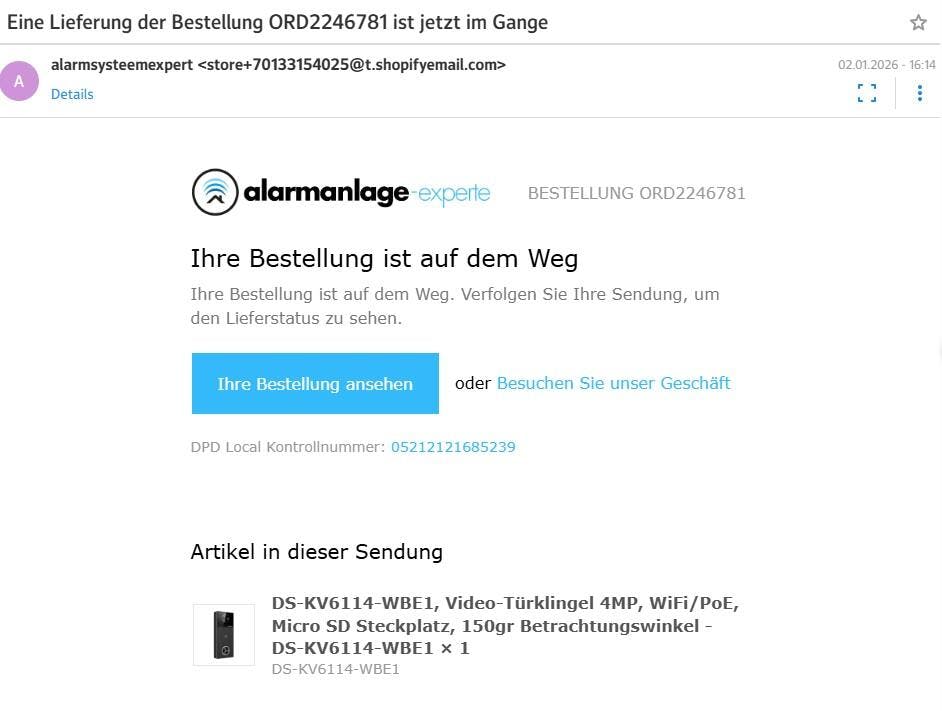This screenshot has height=711, width=942.
Task: Click the email subject line with ORD2246781
Action: pyautogui.click(x=278, y=22)
